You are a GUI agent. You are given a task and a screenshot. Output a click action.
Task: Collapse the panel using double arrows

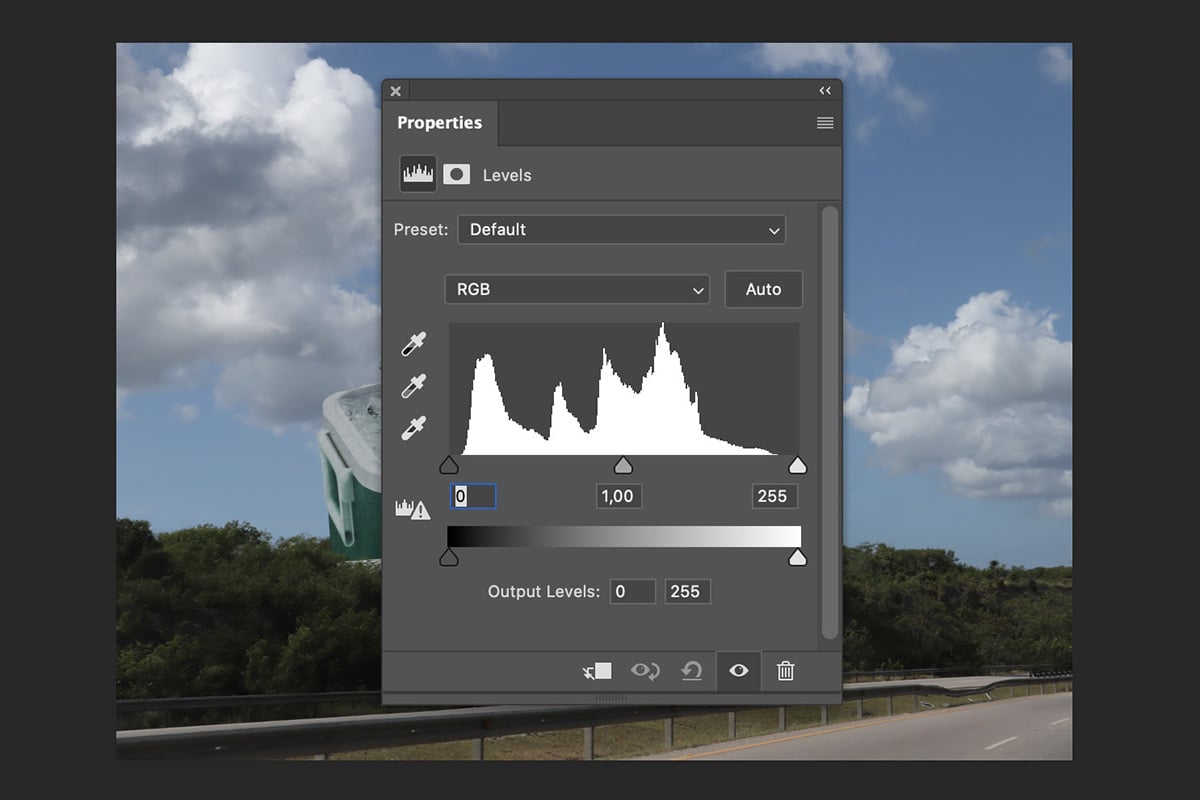(825, 91)
